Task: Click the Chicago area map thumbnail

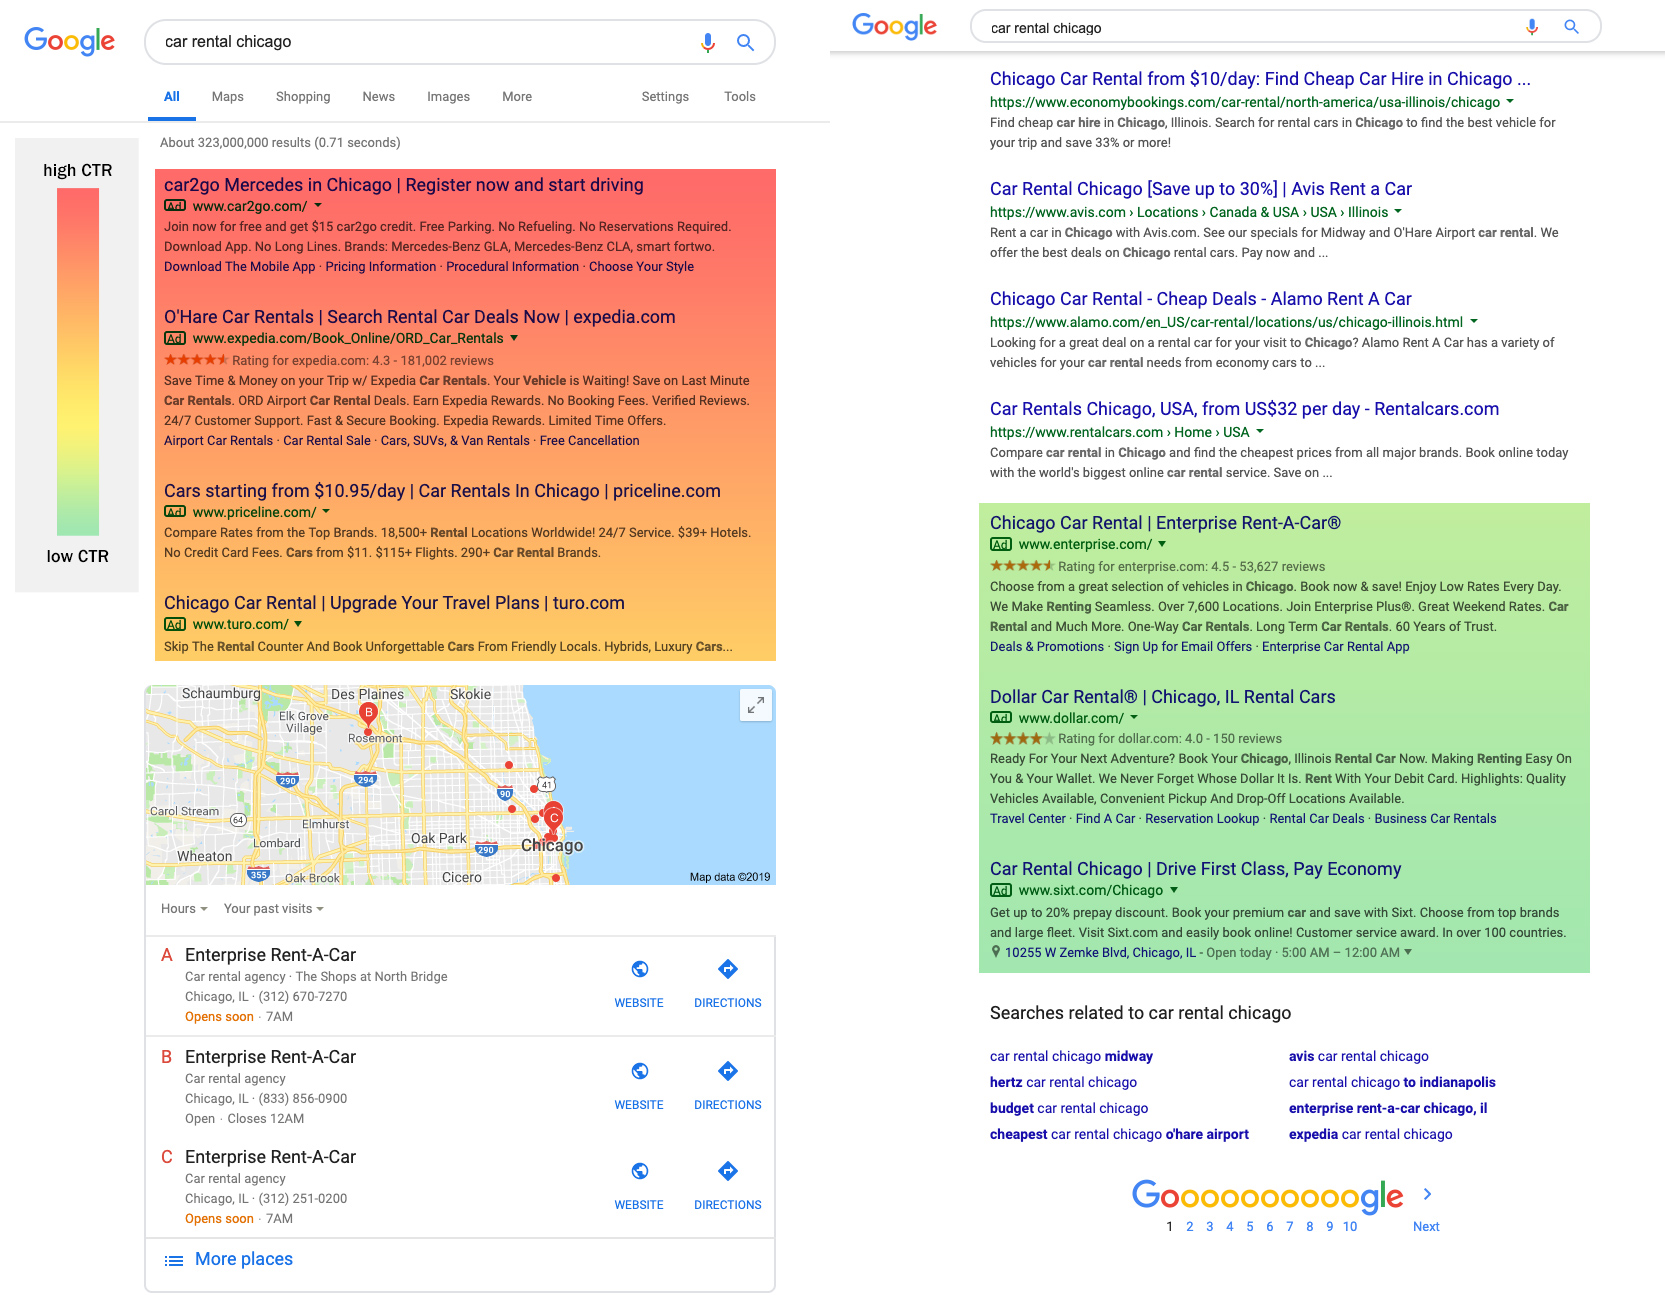Action: [460, 785]
